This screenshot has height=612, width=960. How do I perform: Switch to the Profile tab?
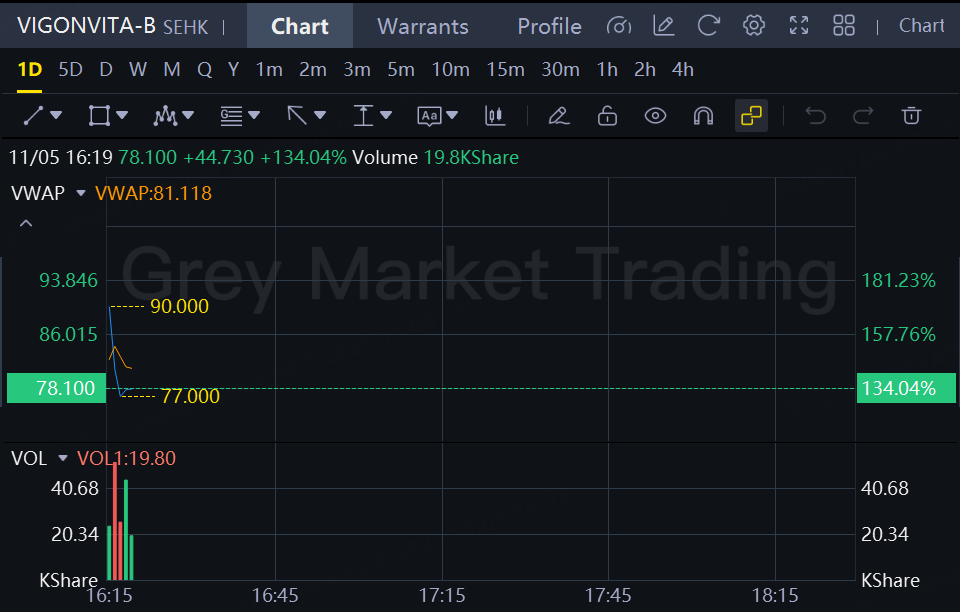click(549, 26)
